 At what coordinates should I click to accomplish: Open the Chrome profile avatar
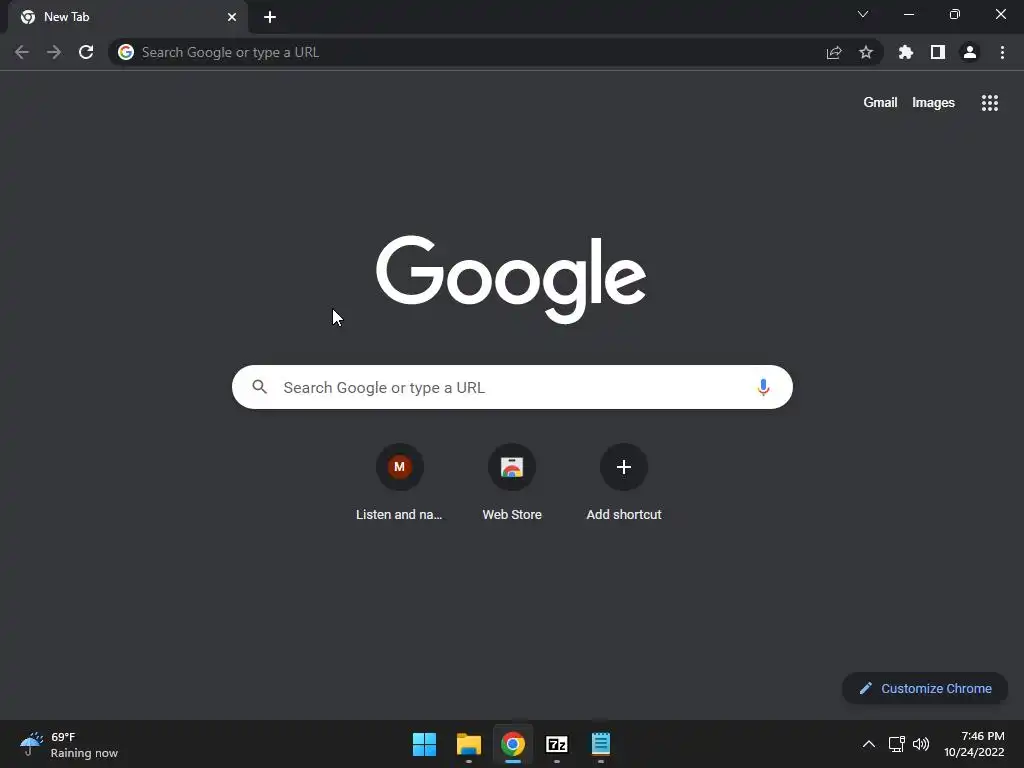(970, 52)
